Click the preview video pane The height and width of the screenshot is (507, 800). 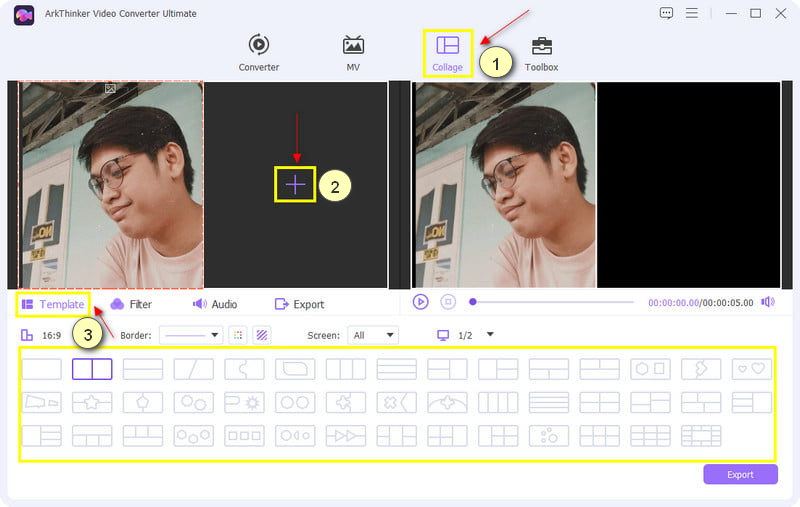coord(596,185)
